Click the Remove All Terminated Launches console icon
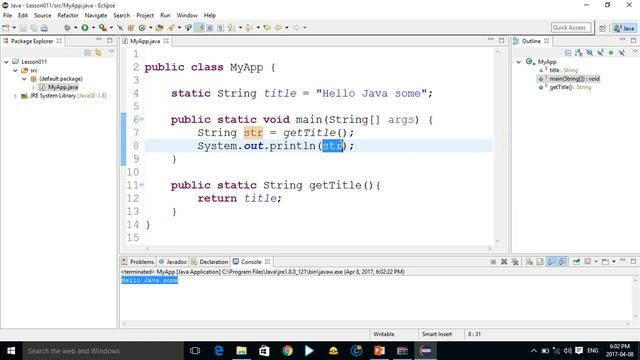640x360 pixels. tap(515, 262)
